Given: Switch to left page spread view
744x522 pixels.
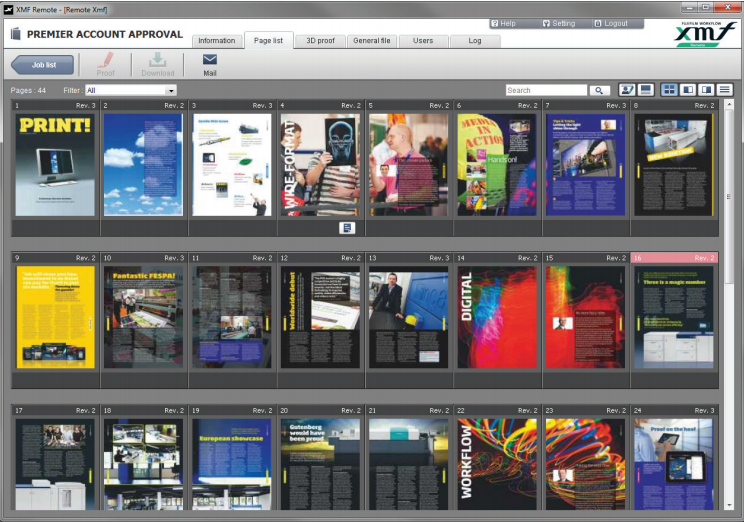Looking at the screenshot, I should coord(688,90).
